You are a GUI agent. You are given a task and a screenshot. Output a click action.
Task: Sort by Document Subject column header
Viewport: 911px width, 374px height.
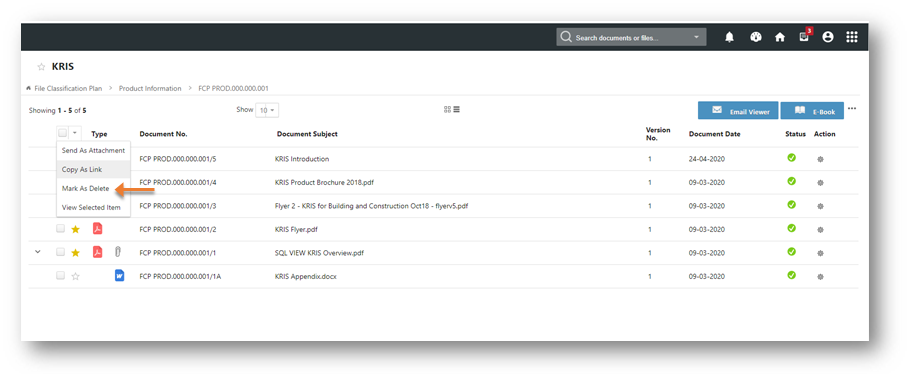pos(307,134)
